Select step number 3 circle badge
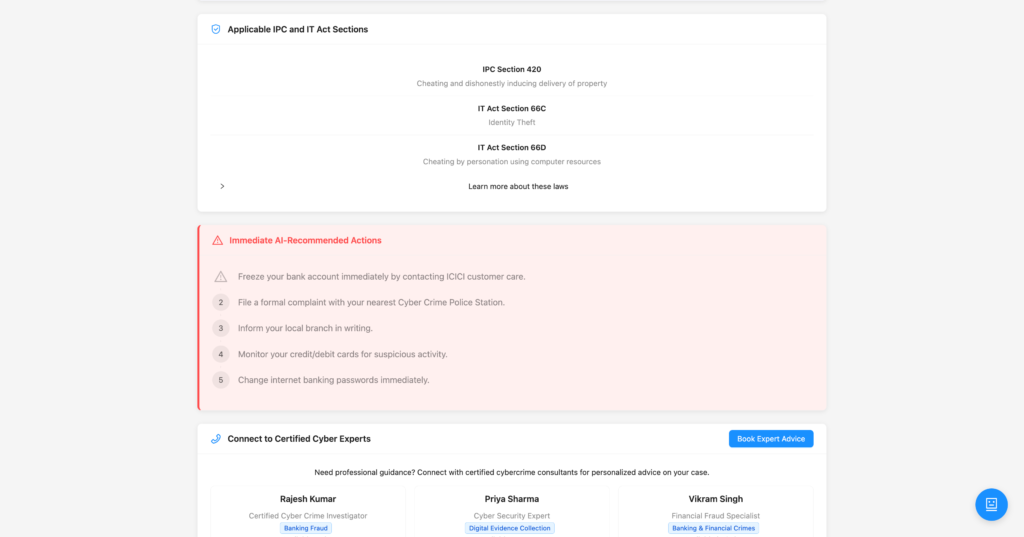Screen dimensions: 1024x537 [221, 328]
